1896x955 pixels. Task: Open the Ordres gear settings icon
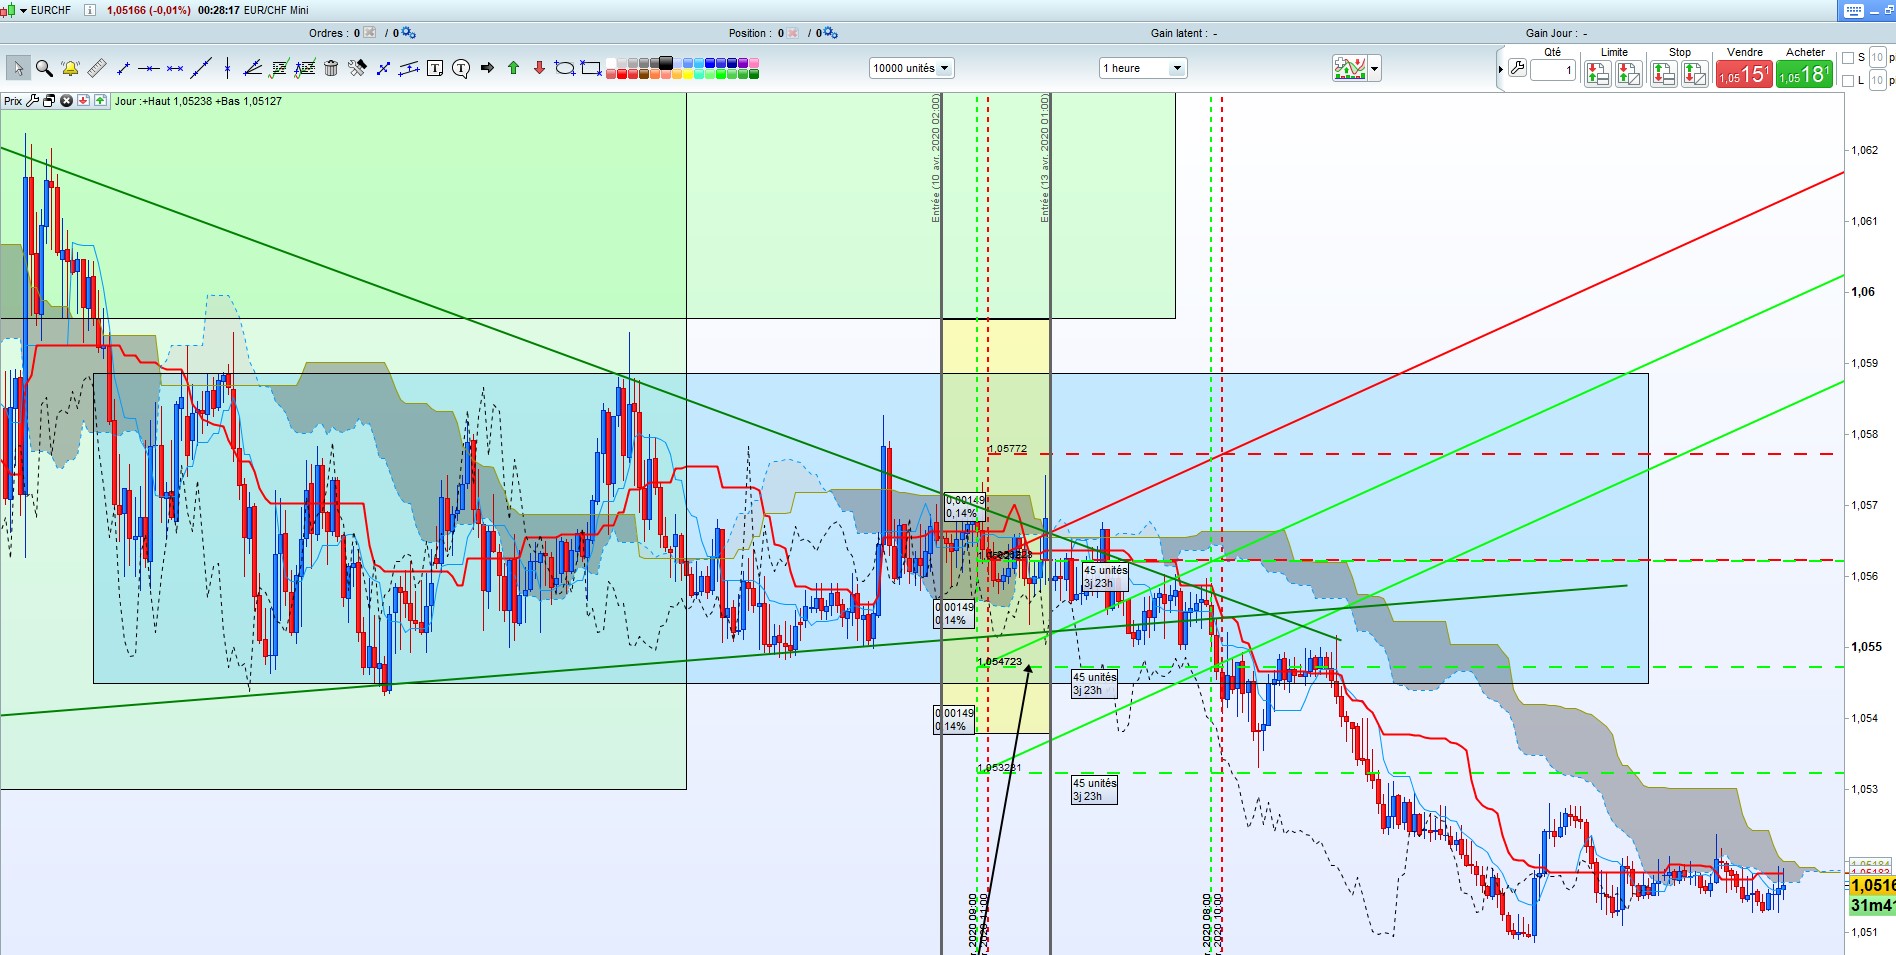[x=408, y=33]
